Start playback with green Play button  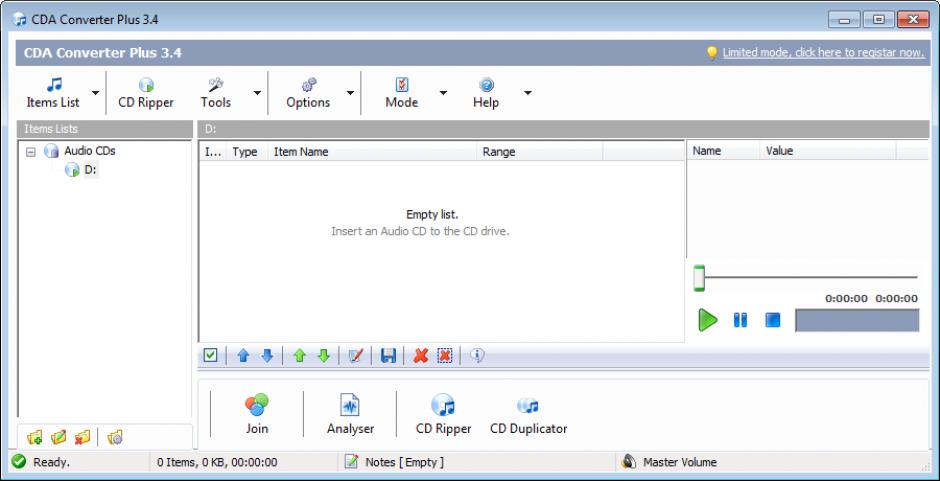coord(707,320)
